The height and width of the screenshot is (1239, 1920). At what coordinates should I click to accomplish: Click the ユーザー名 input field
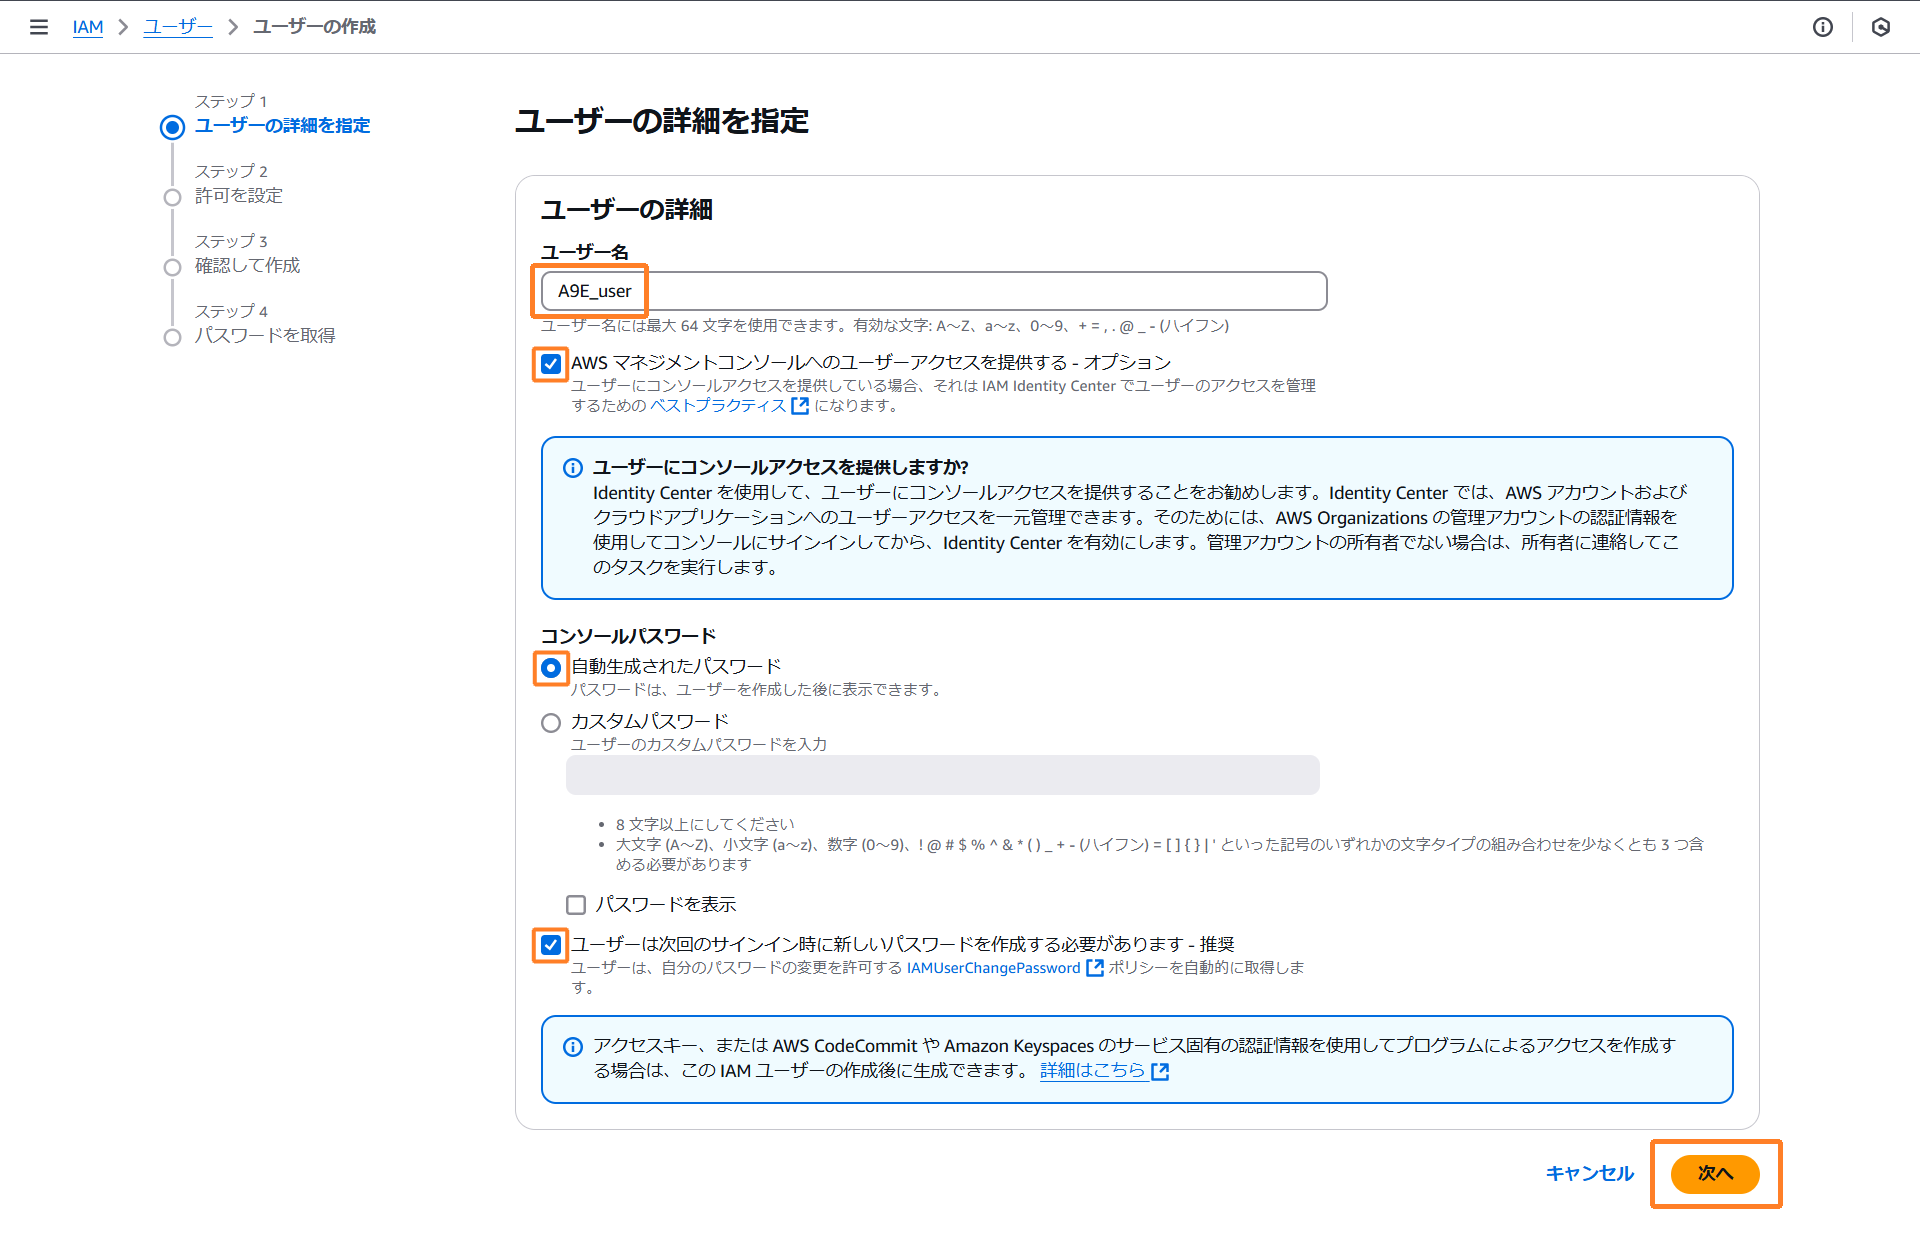pyautogui.click(x=933, y=291)
